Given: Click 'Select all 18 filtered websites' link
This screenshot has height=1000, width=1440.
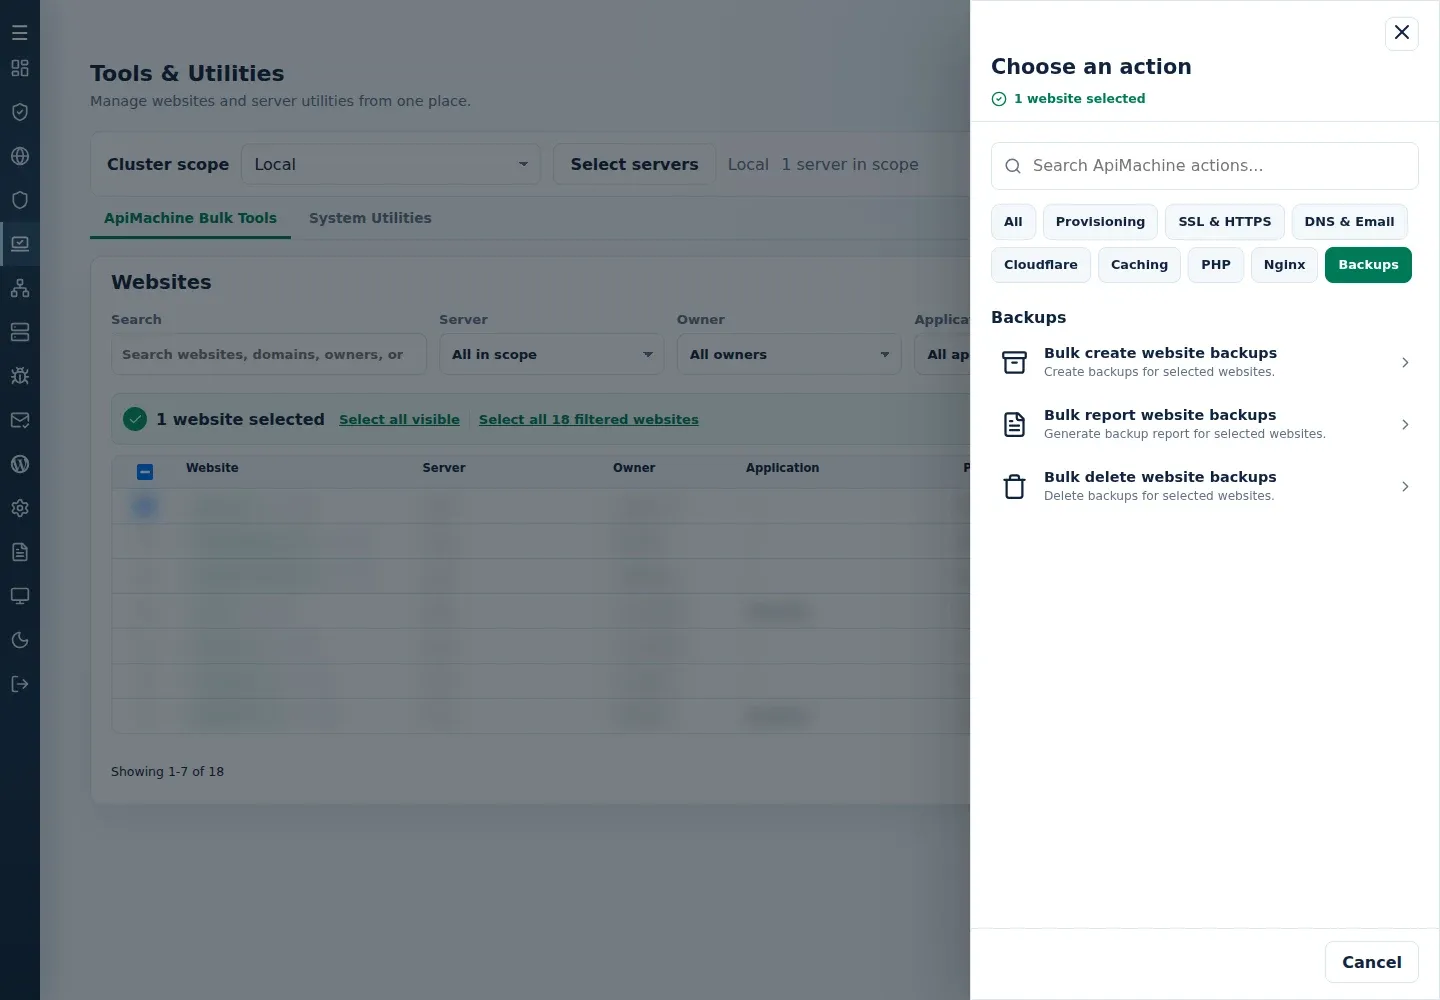Looking at the screenshot, I should (x=589, y=420).
